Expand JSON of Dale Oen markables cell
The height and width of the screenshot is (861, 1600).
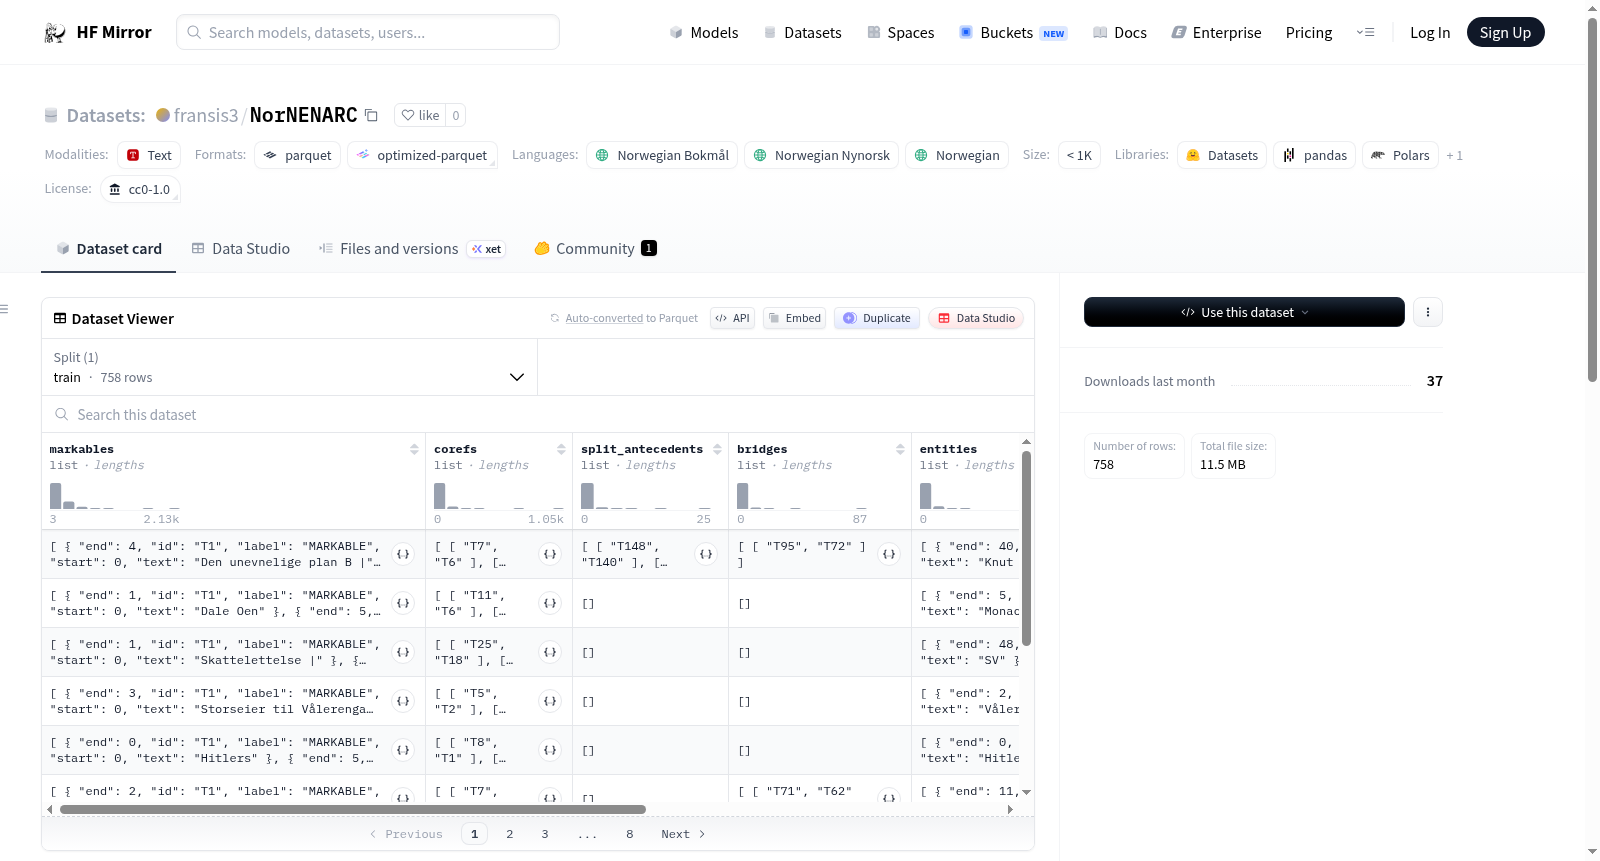tap(403, 603)
